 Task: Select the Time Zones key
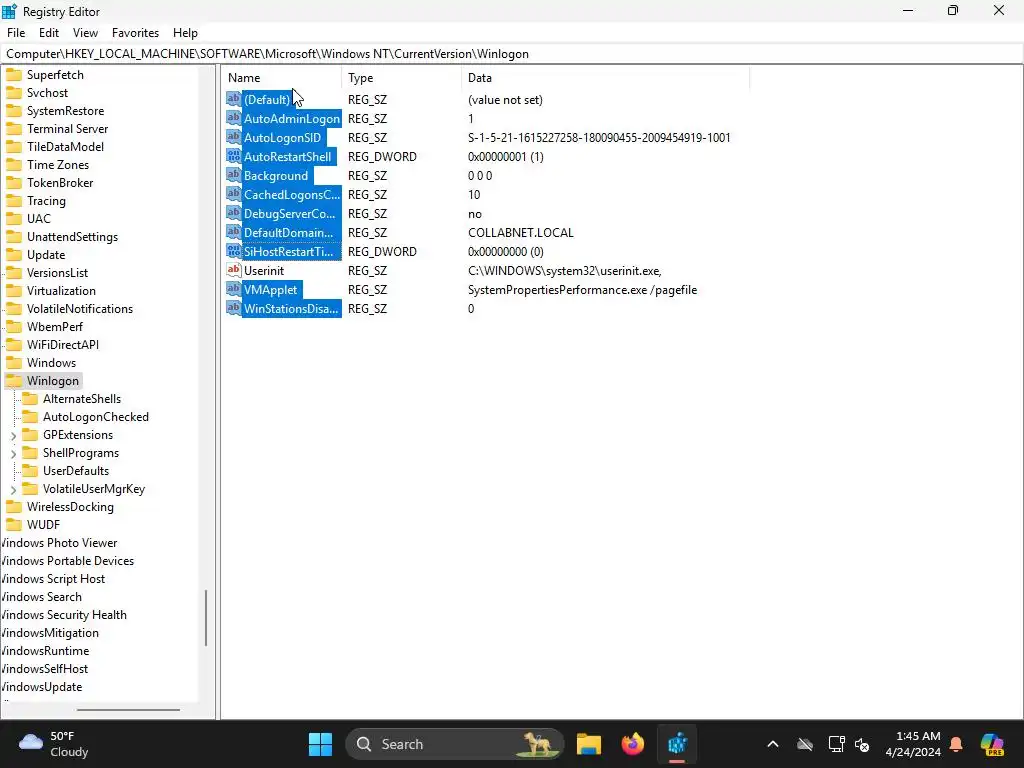[x=57, y=165]
